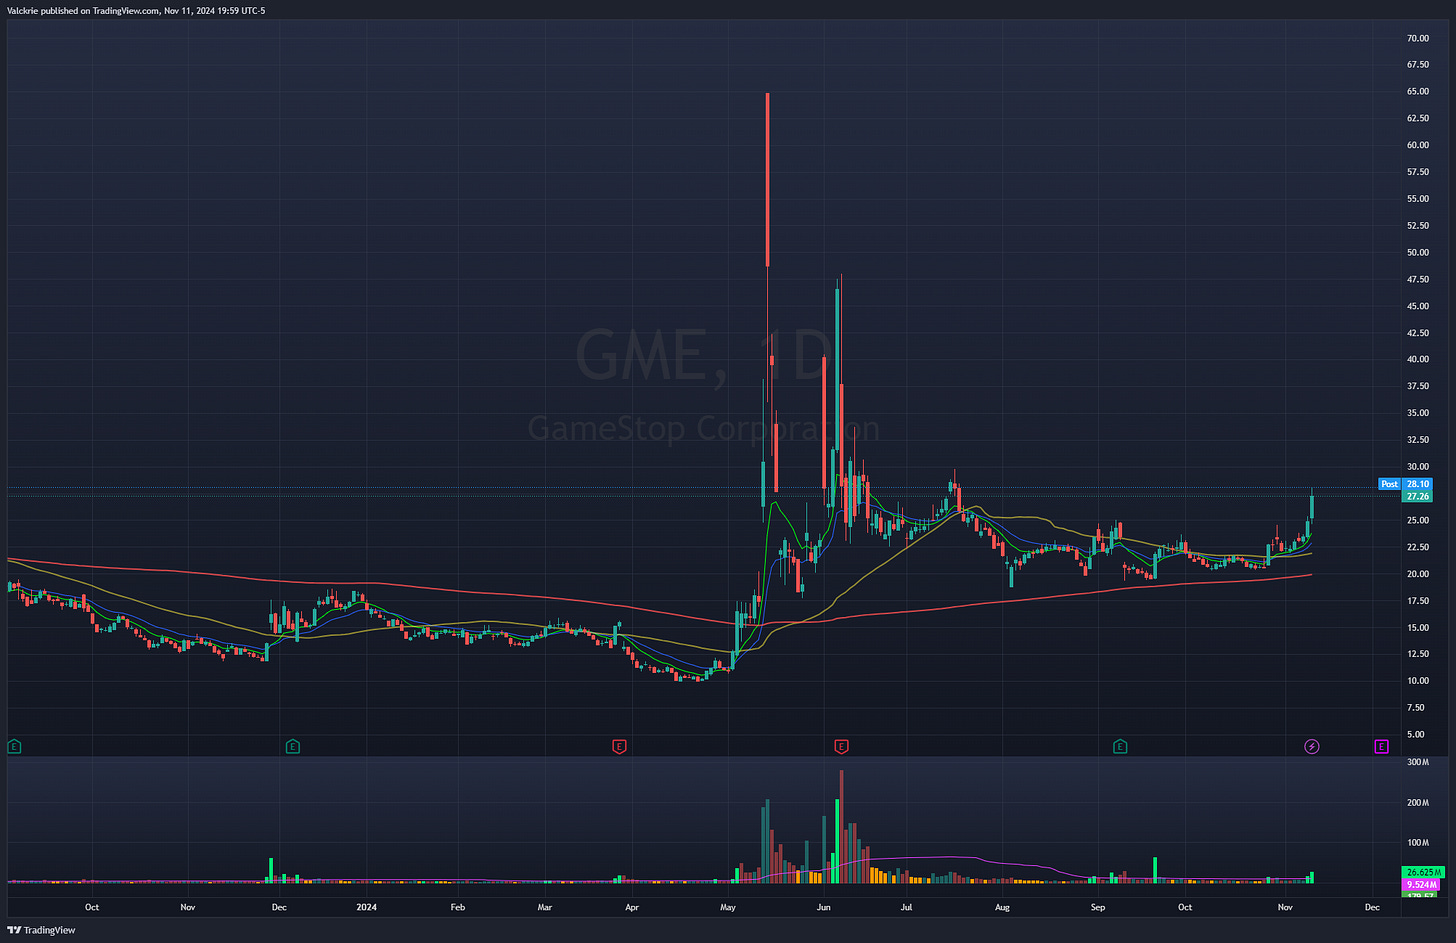Viewport: 1456px width, 943px height.
Task: Open the red earnings marker near June
Action: coord(841,746)
